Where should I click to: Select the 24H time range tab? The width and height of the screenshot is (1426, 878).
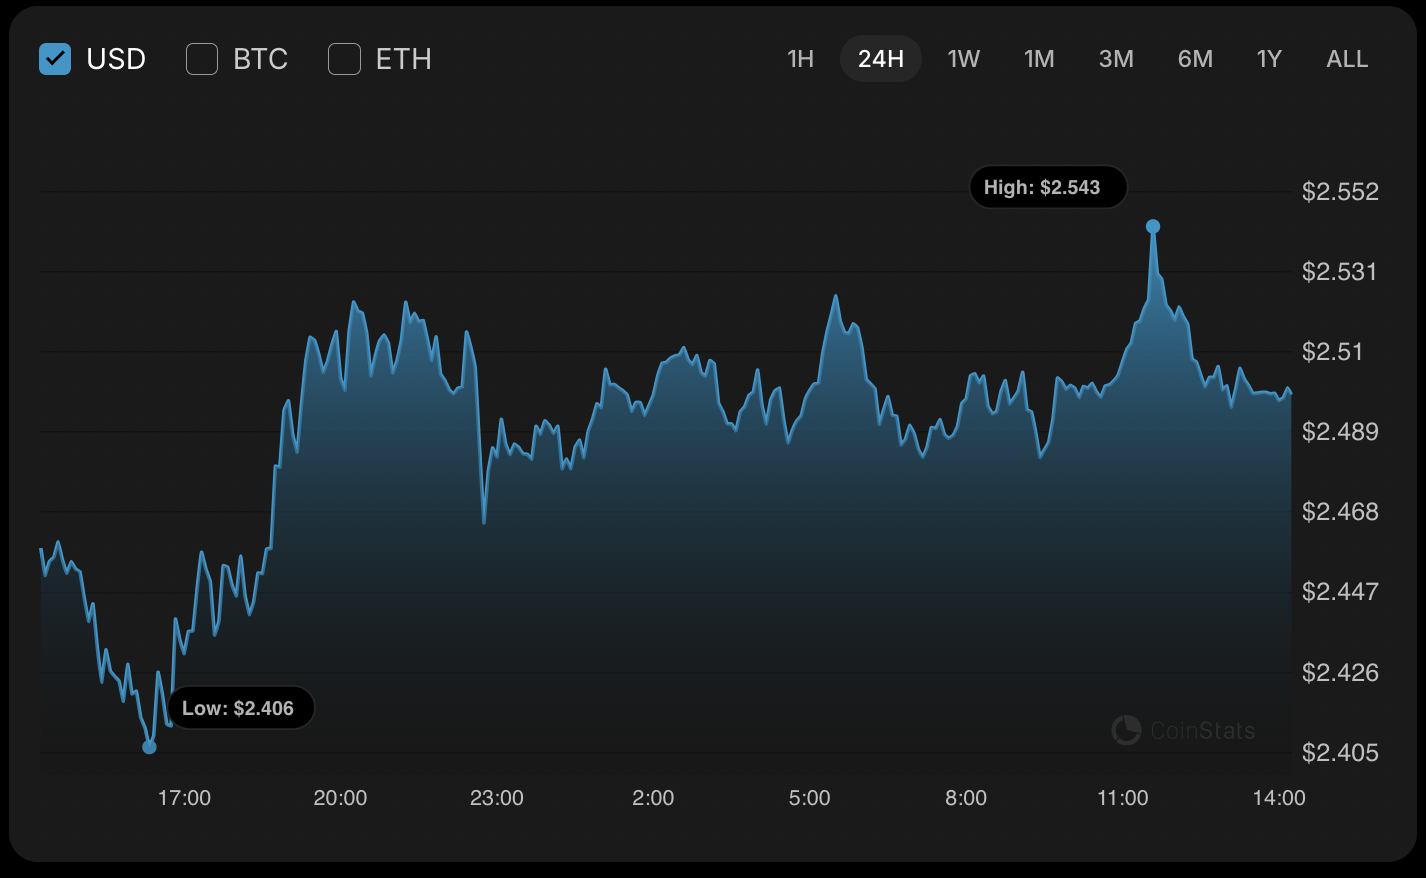click(x=880, y=59)
